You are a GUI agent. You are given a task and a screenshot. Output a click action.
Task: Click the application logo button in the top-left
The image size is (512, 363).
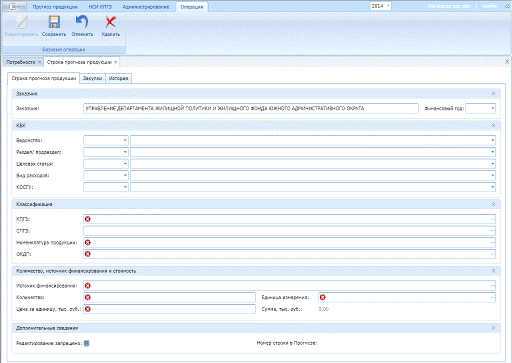coord(13,6)
